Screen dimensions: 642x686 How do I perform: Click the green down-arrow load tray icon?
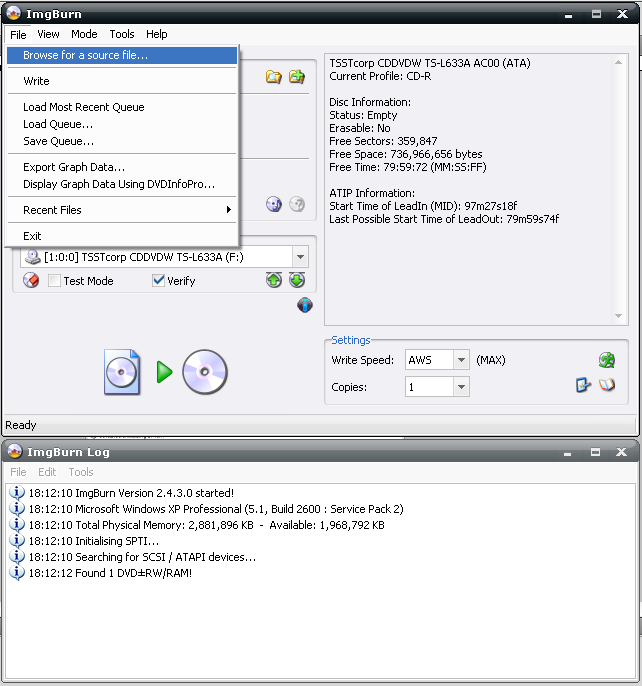(x=297, y=280)
